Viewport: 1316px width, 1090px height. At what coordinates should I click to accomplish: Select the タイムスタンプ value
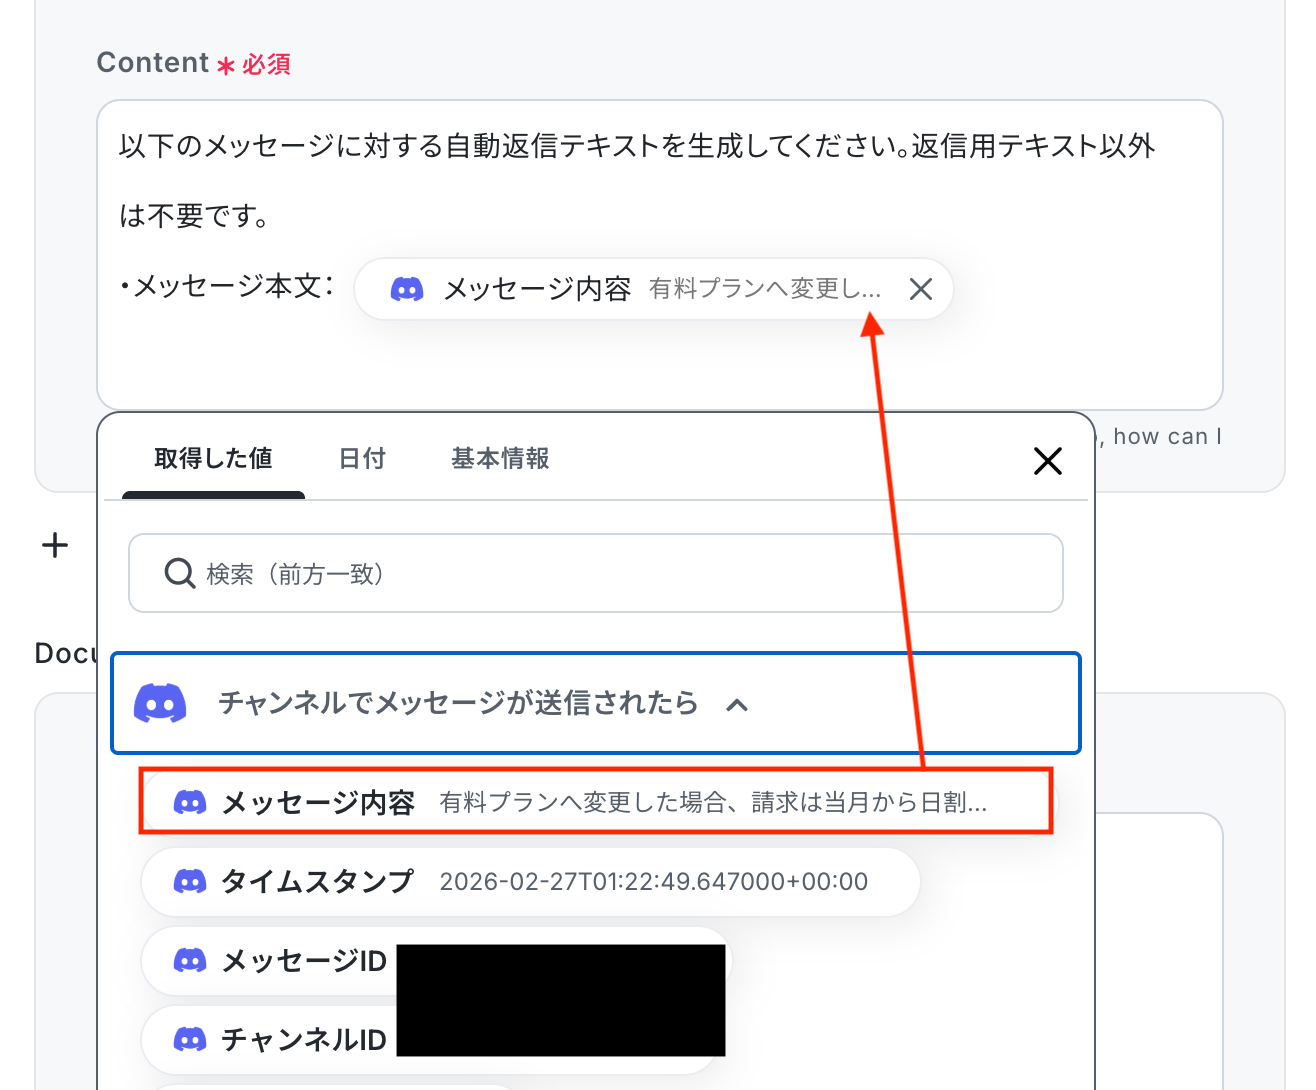530,881
